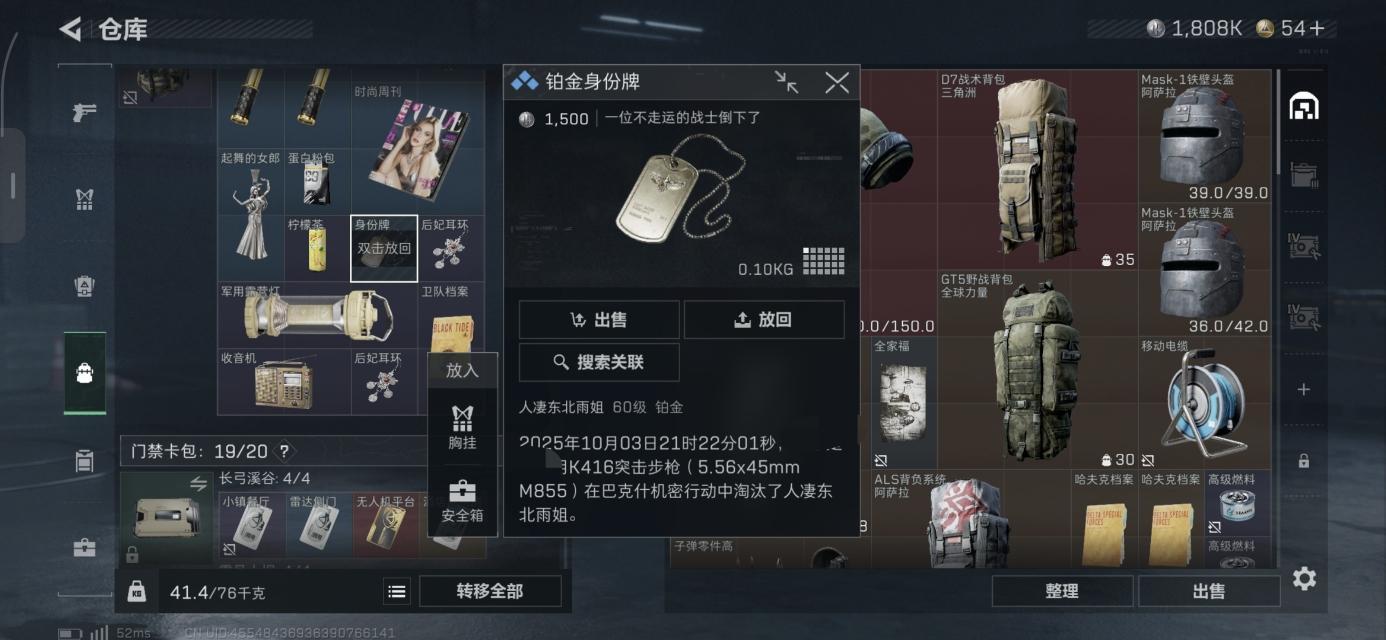Click the 转移全部 transfer all button

pyautogui.click(x=490, y=591)
